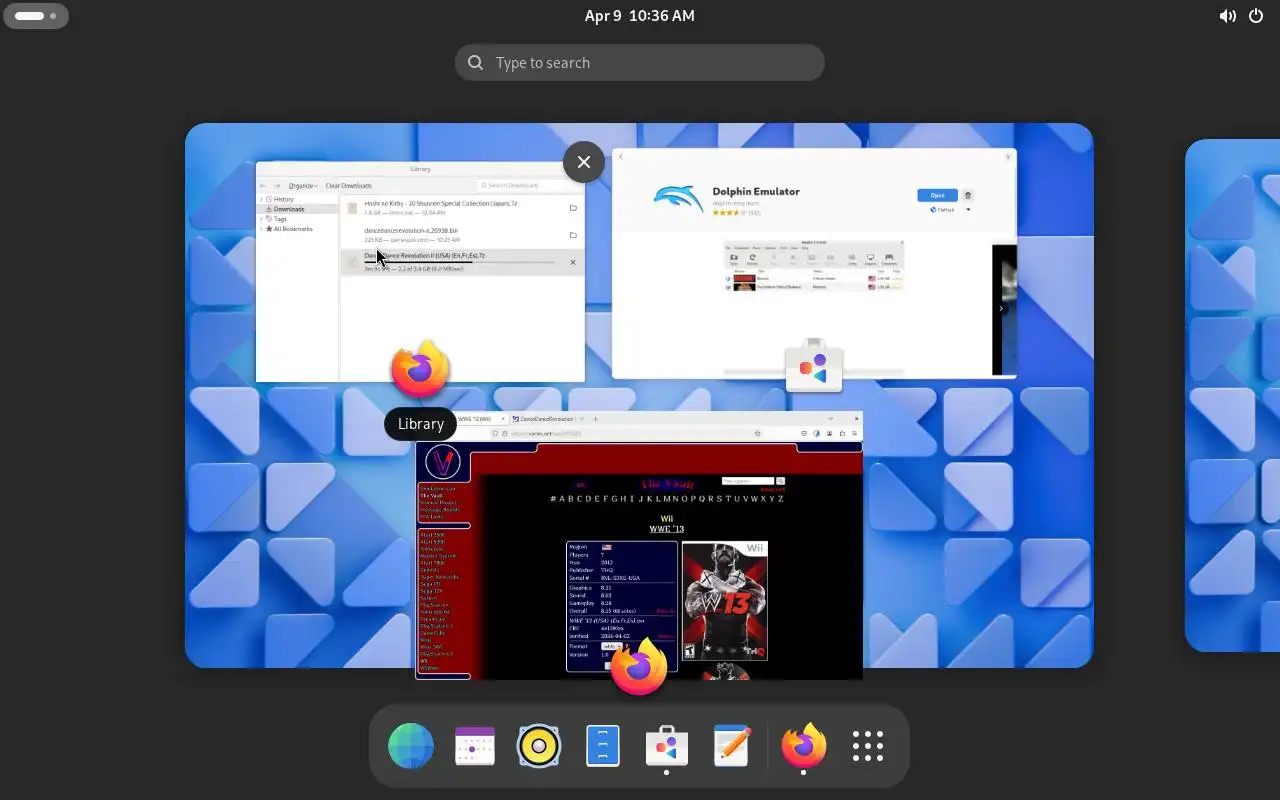Click Type to search field
Viewport: 1280px width, 800px height.
(639, 62)
